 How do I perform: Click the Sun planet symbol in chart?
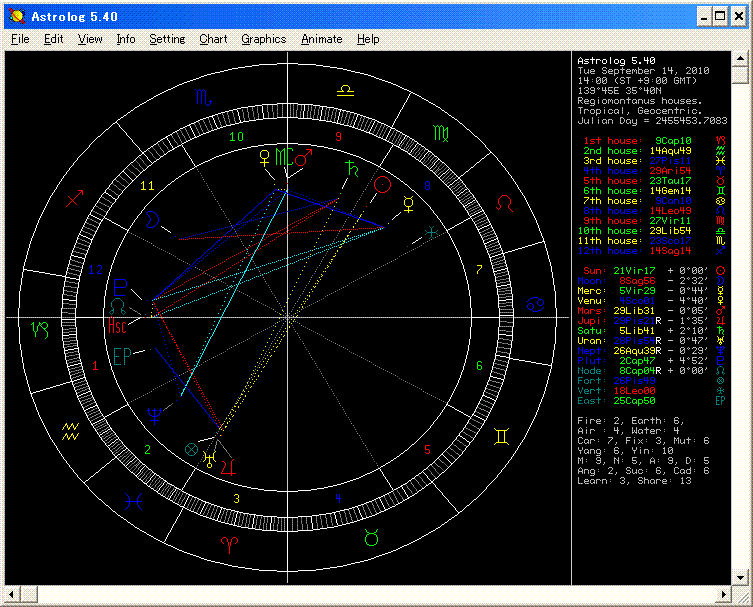tap(381, 185)
